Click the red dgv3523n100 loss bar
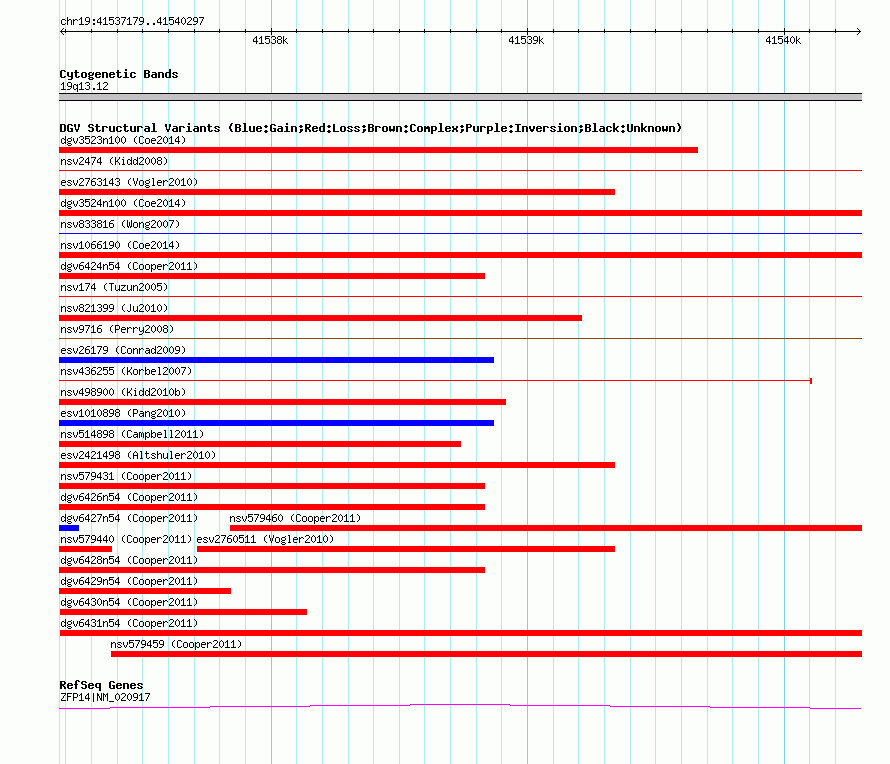The image size is (890, 764). coord(379,150)
